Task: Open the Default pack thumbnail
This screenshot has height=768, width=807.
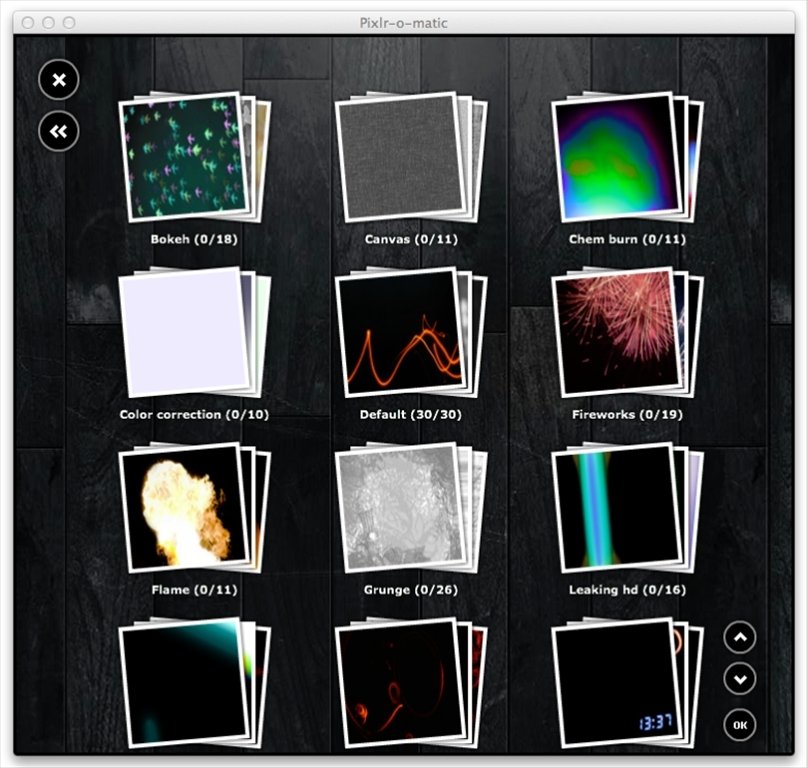Action: (411, 331)
